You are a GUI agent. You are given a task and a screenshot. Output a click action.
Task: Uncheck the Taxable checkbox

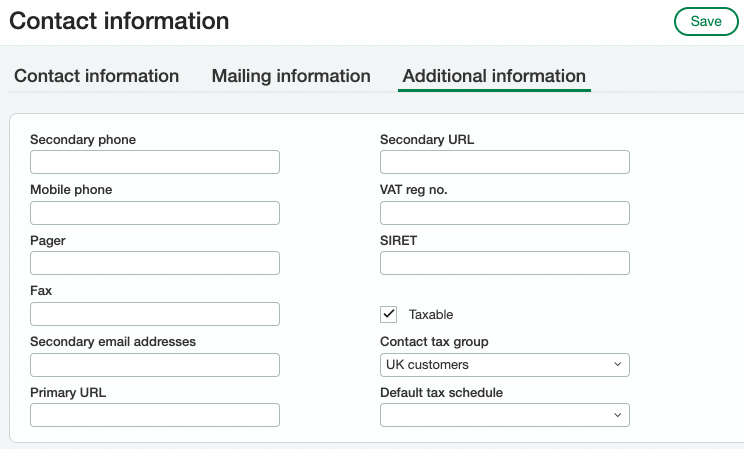[388, 314]
